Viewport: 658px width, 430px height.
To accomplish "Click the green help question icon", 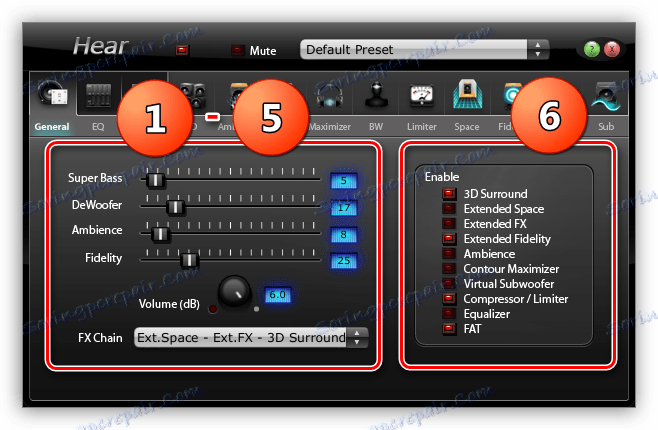I will (592, 50).
